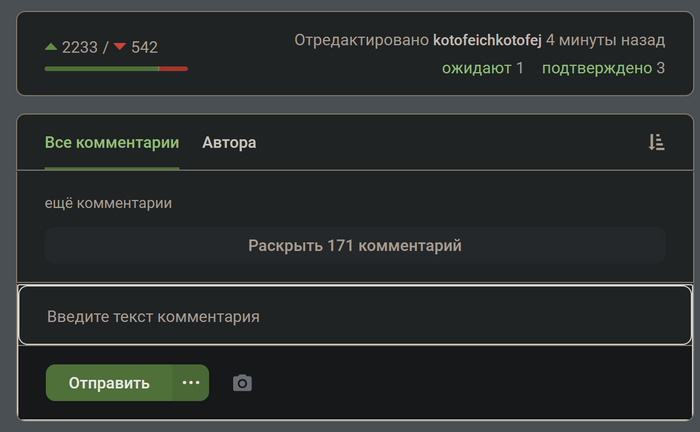The width and height of the screenshot is (700, 432).
Task: Focus the Введите текст комментария field
Action: (355, 316)
